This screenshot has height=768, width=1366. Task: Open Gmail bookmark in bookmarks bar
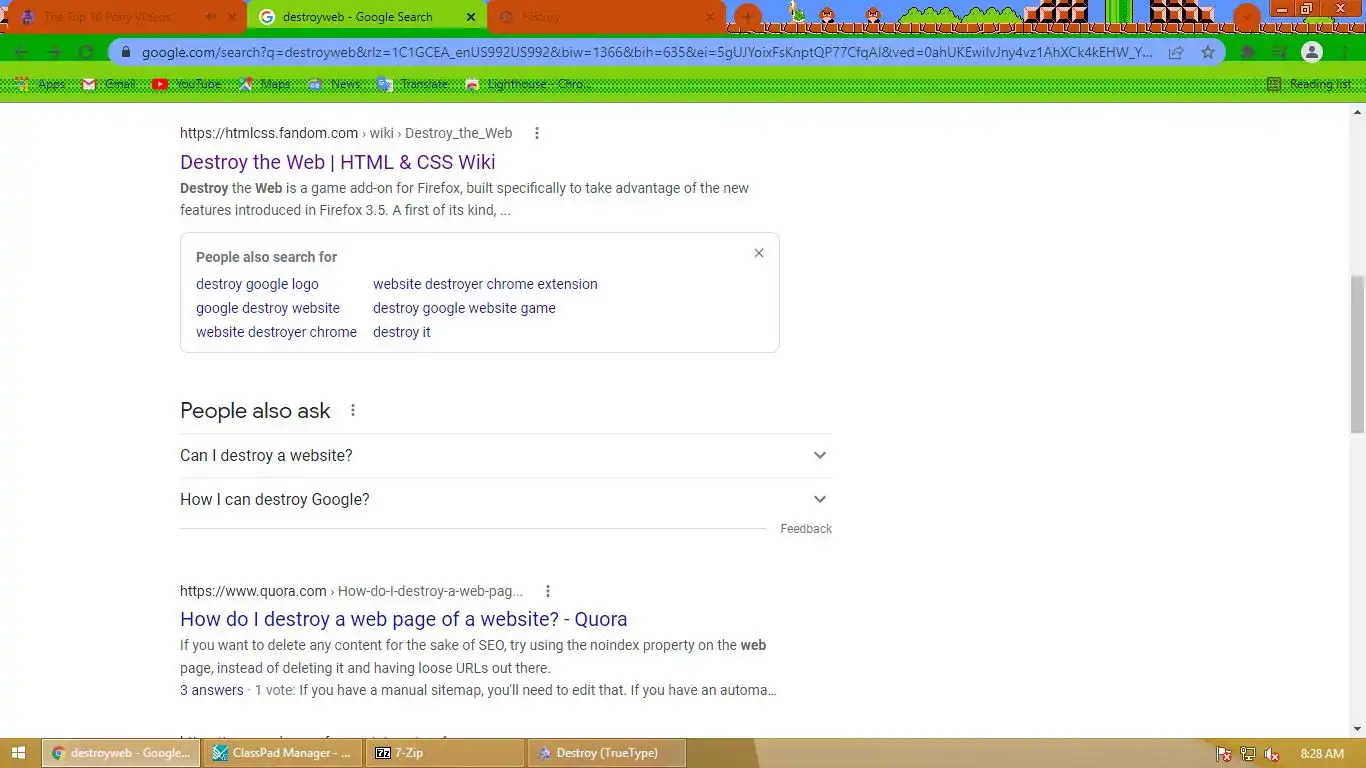109,84
